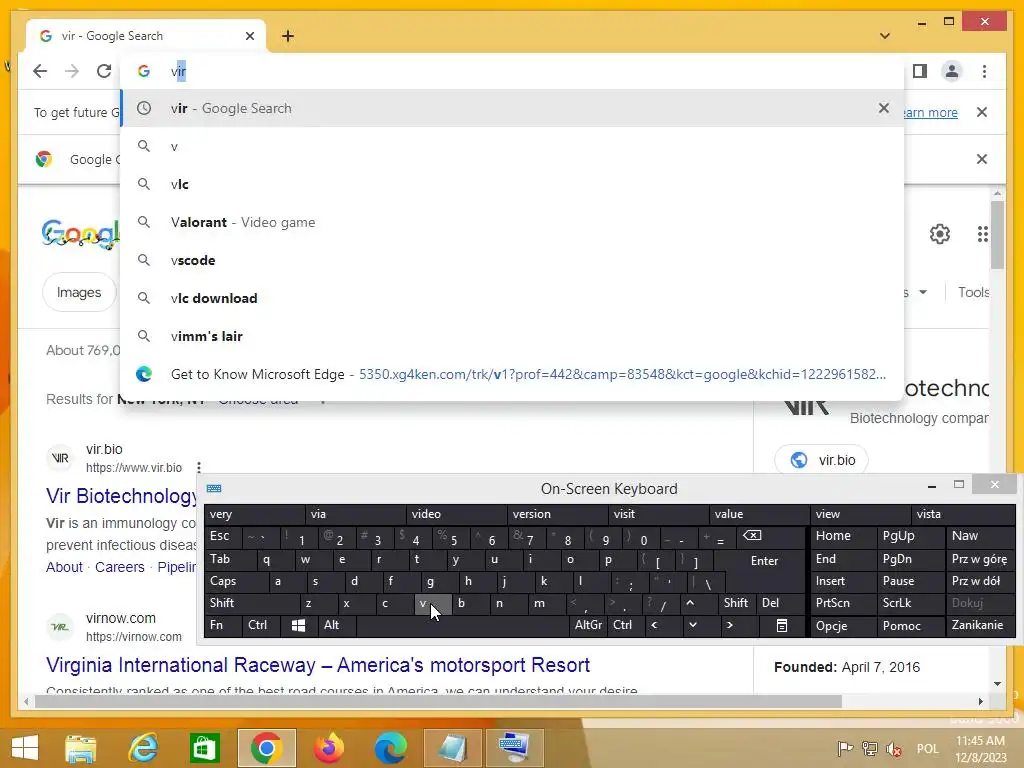Tap the Esc key on keyboard

(222, 536)
